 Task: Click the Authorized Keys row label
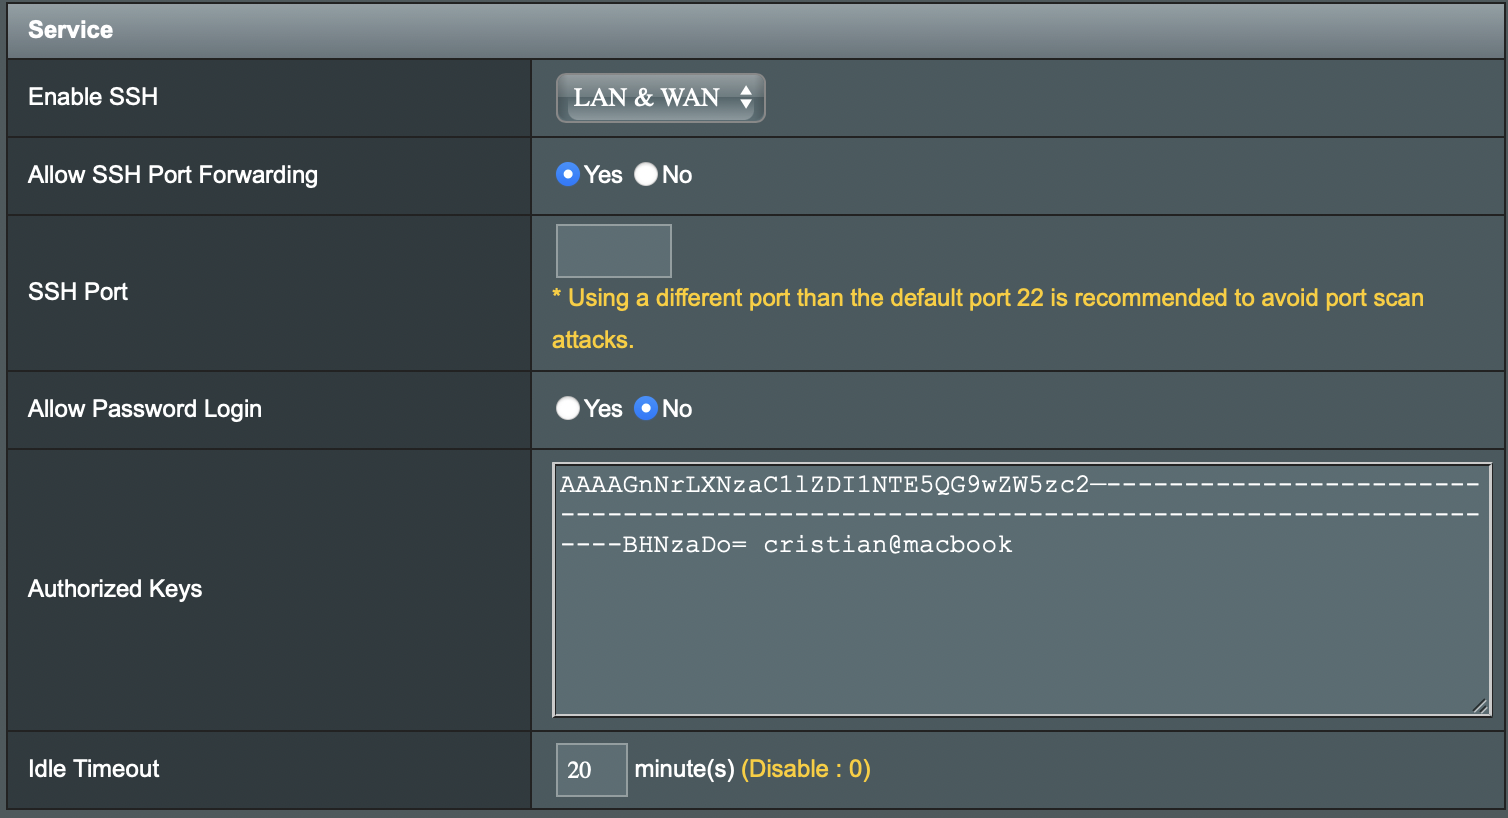point(114,588)
